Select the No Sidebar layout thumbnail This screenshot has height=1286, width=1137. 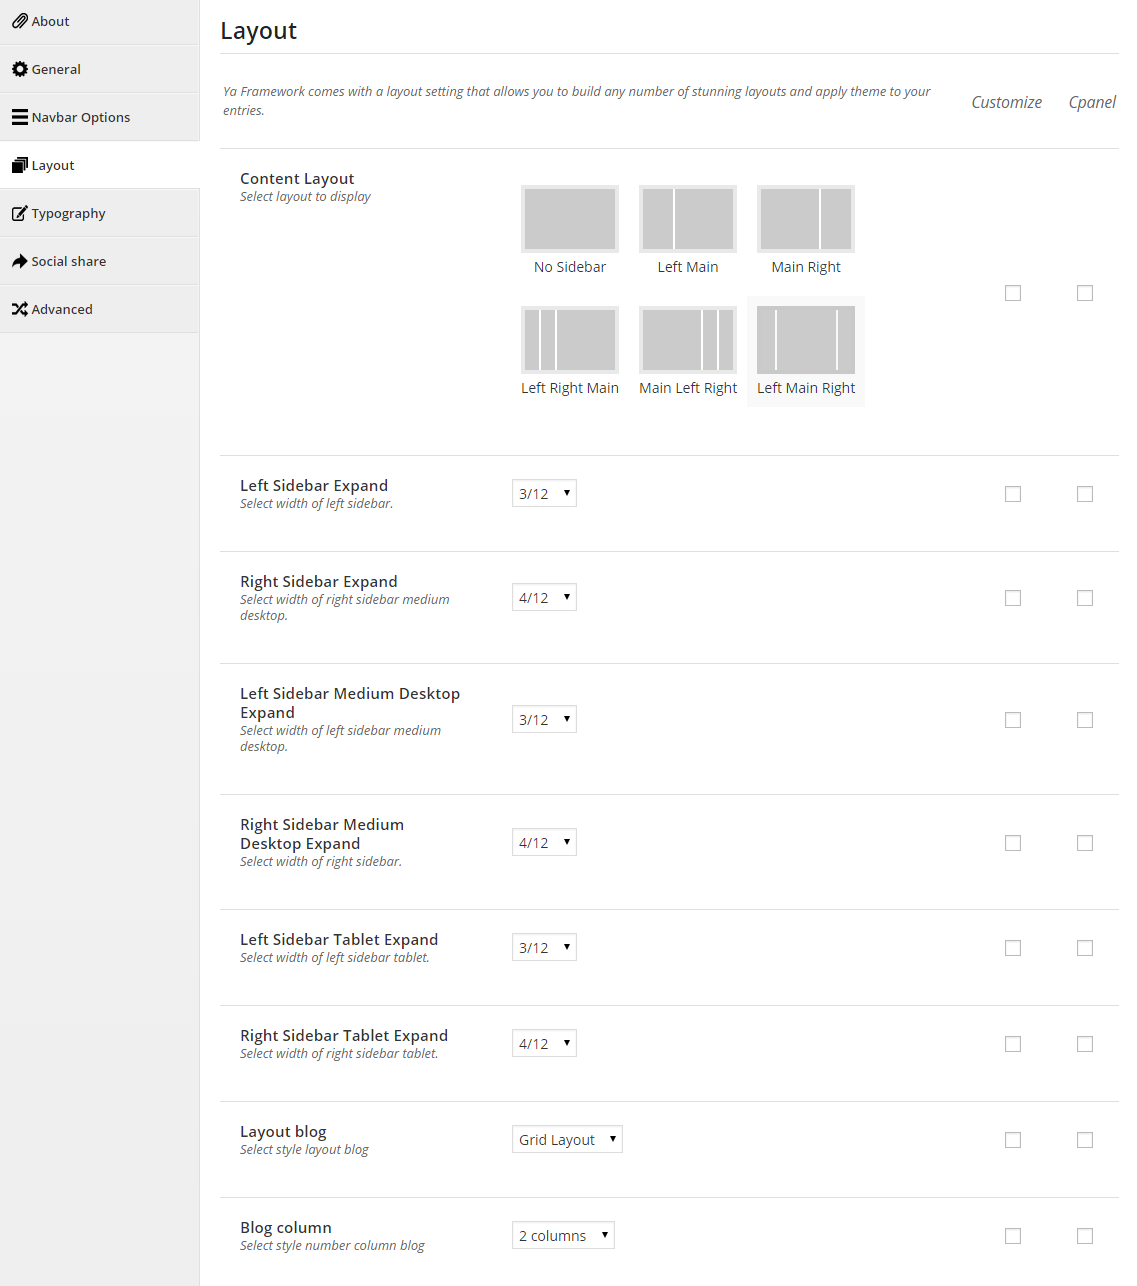pyautogui.click(x=570, y=219)
